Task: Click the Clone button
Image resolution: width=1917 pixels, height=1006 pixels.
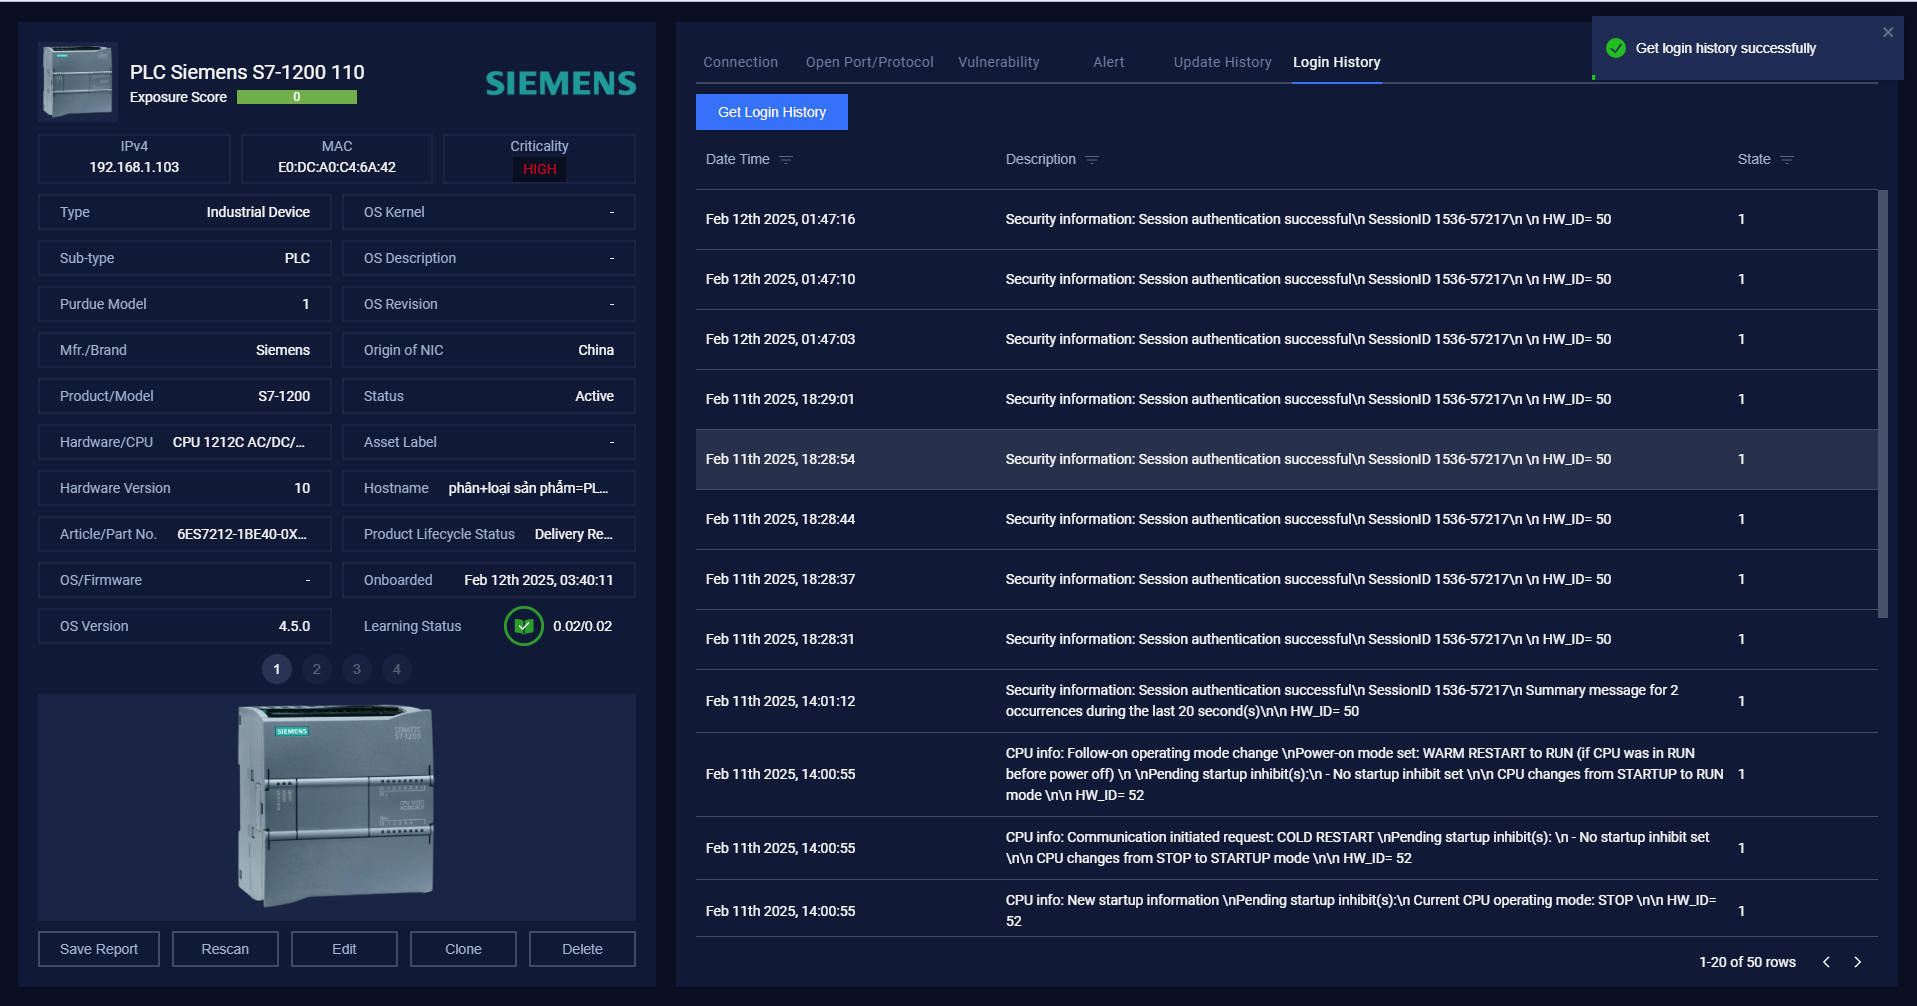Action: 463,949
